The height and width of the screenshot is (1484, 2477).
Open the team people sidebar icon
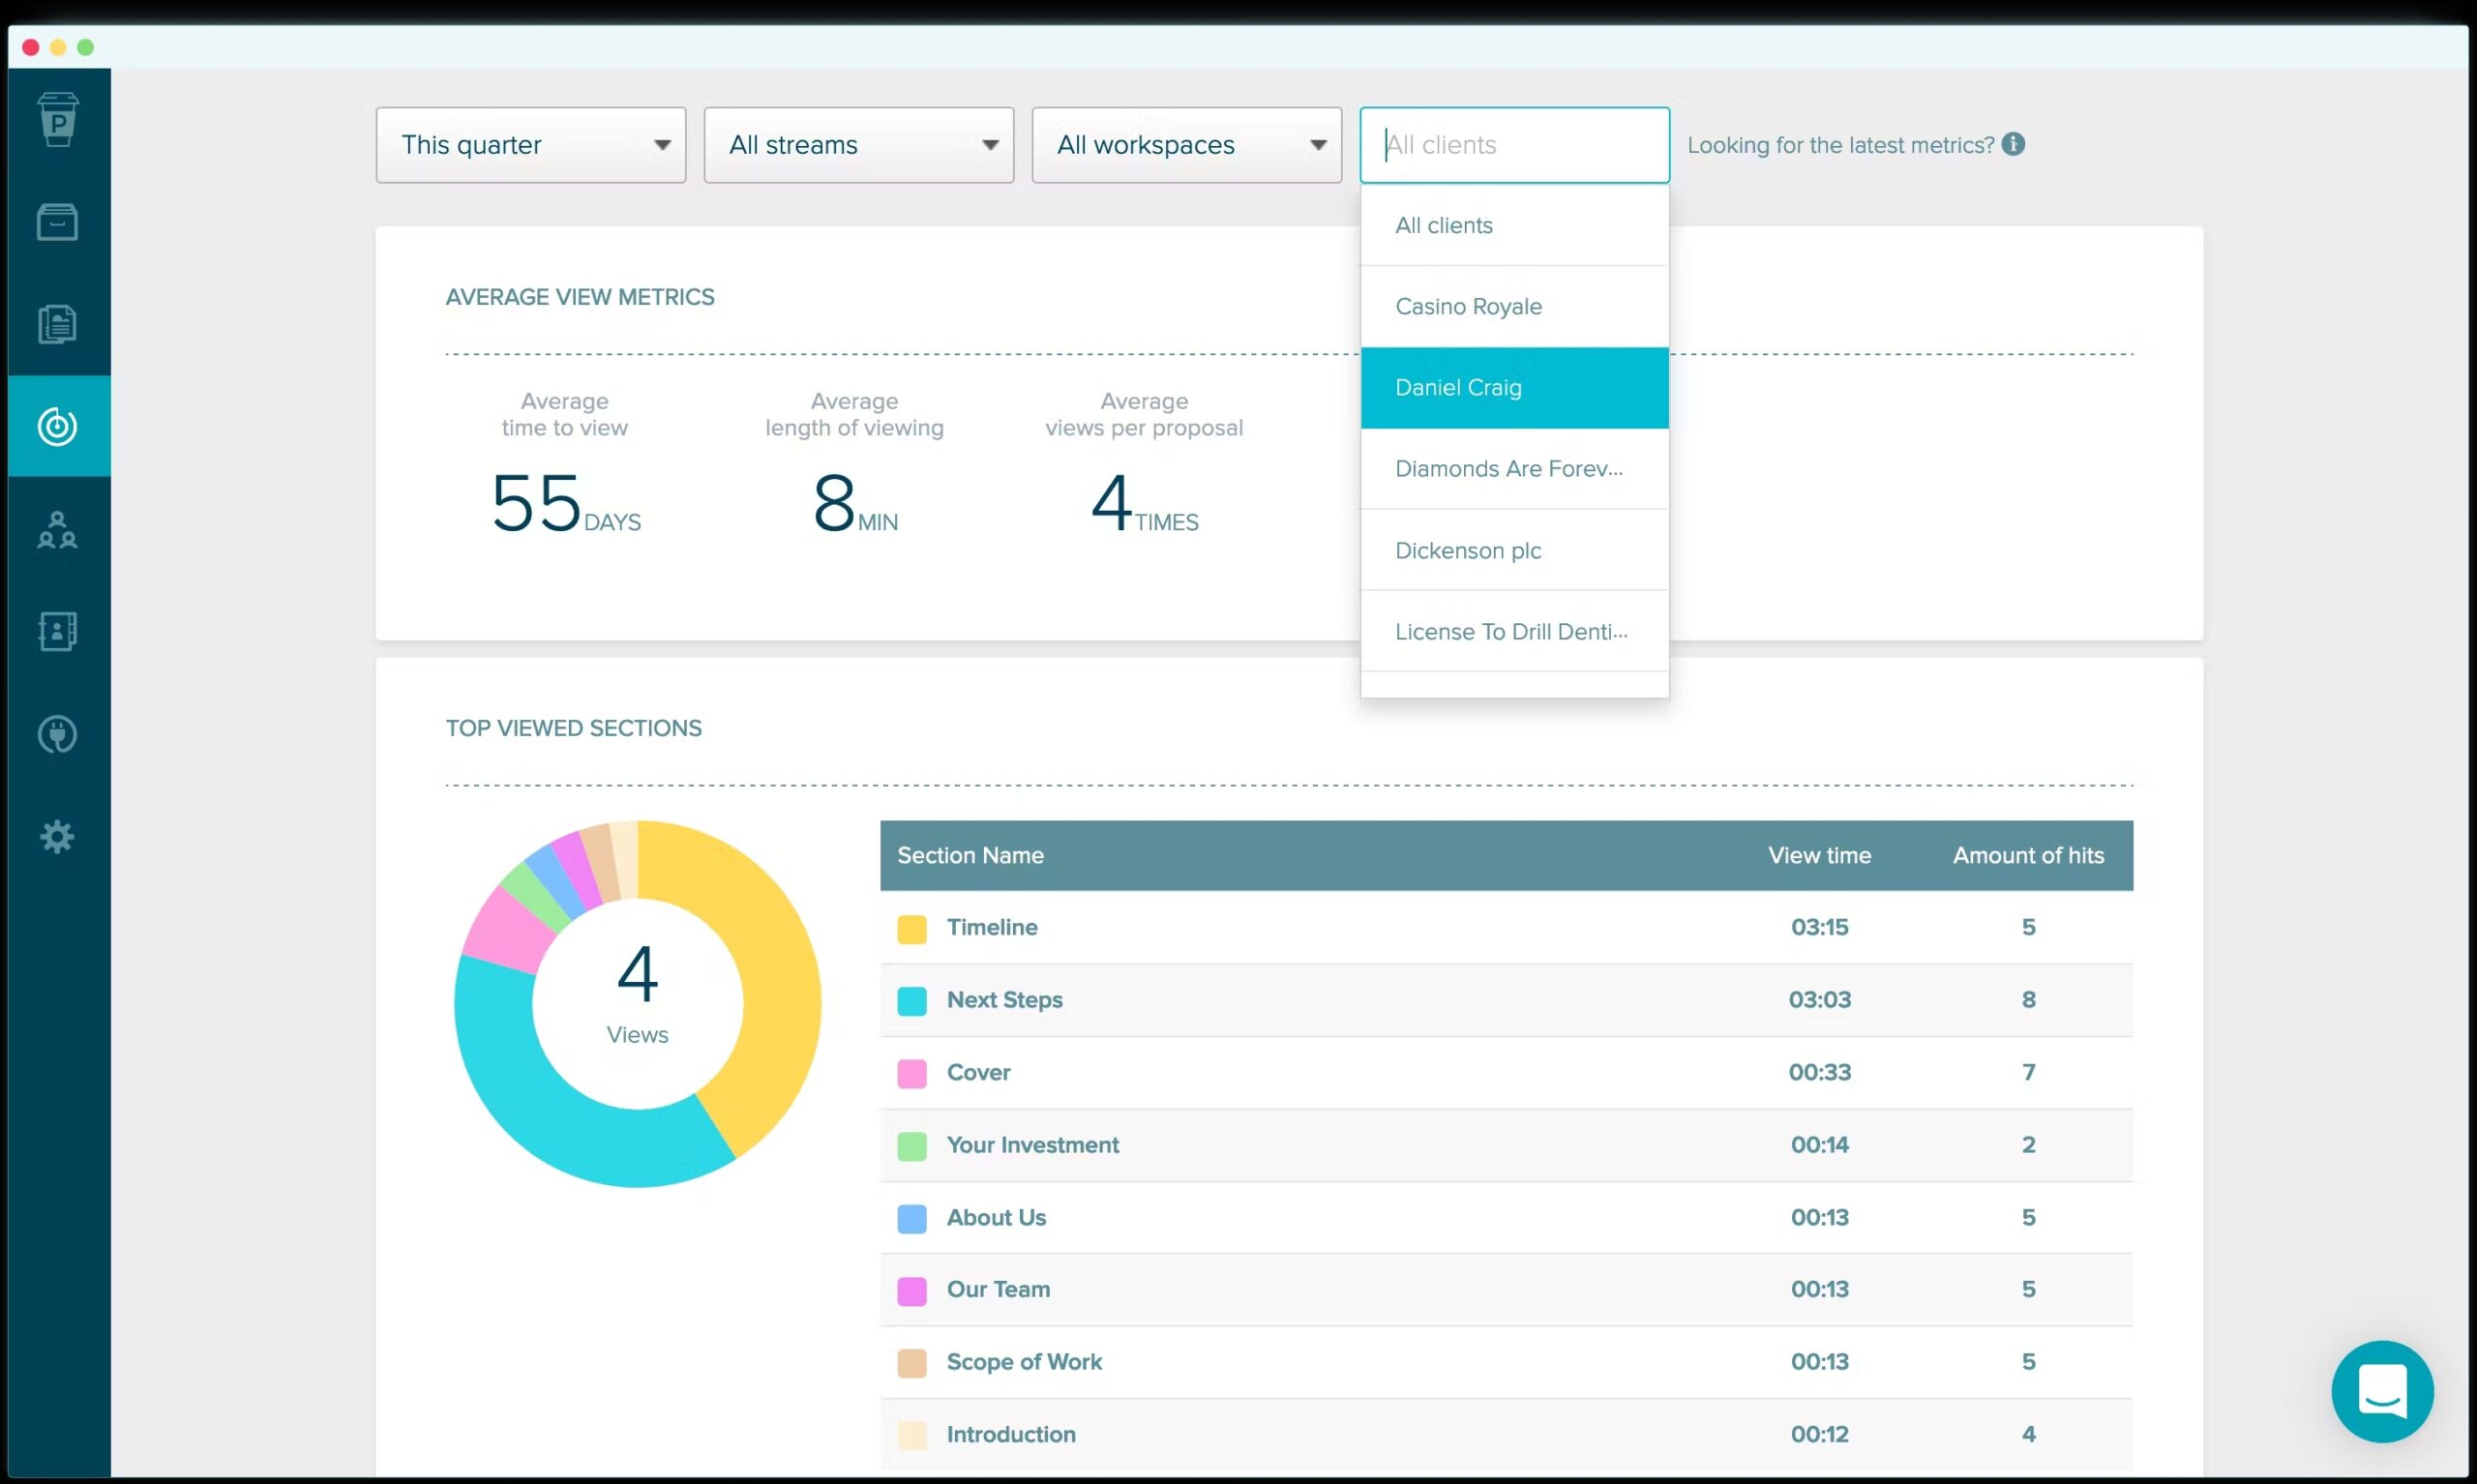[x=58, y=529]
